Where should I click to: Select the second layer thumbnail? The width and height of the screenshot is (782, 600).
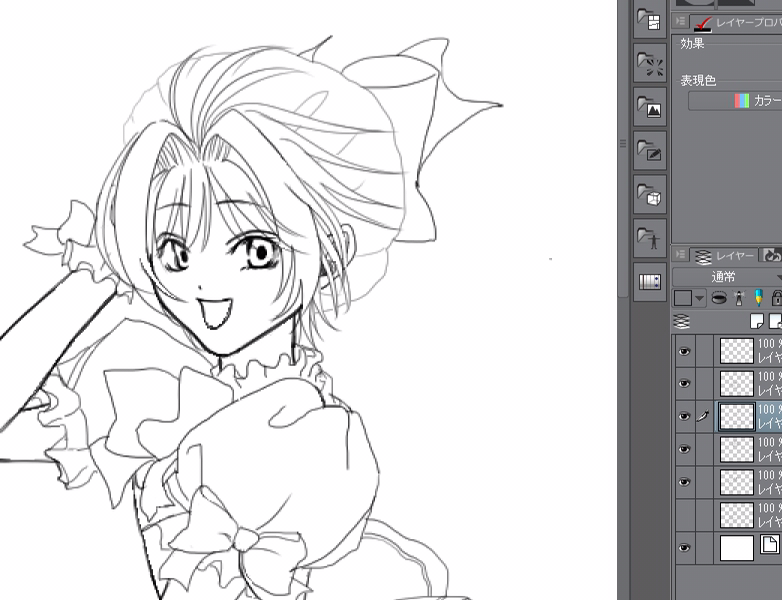click(737, 384)
